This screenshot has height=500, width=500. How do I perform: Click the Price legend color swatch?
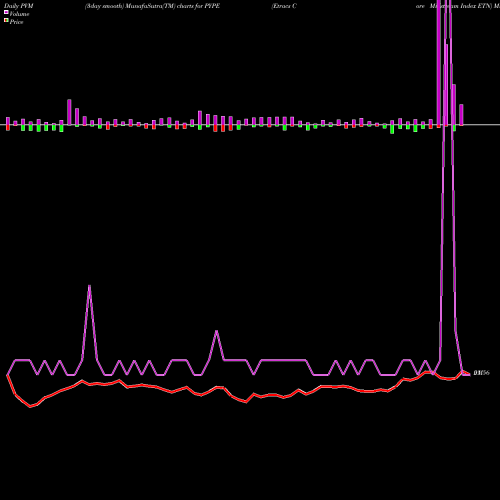pos(6,21)
